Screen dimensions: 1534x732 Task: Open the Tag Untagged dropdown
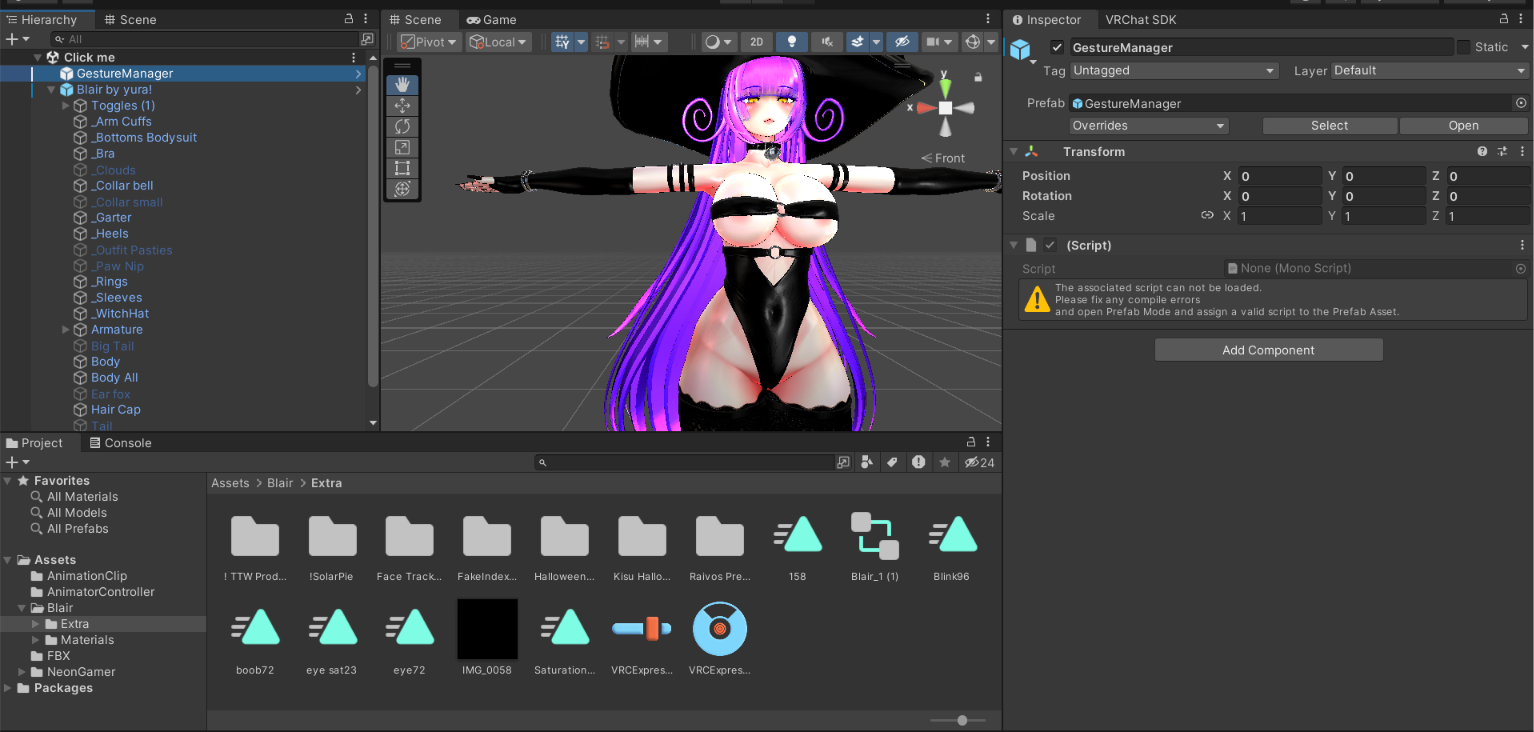click(x=1174, y=71)
